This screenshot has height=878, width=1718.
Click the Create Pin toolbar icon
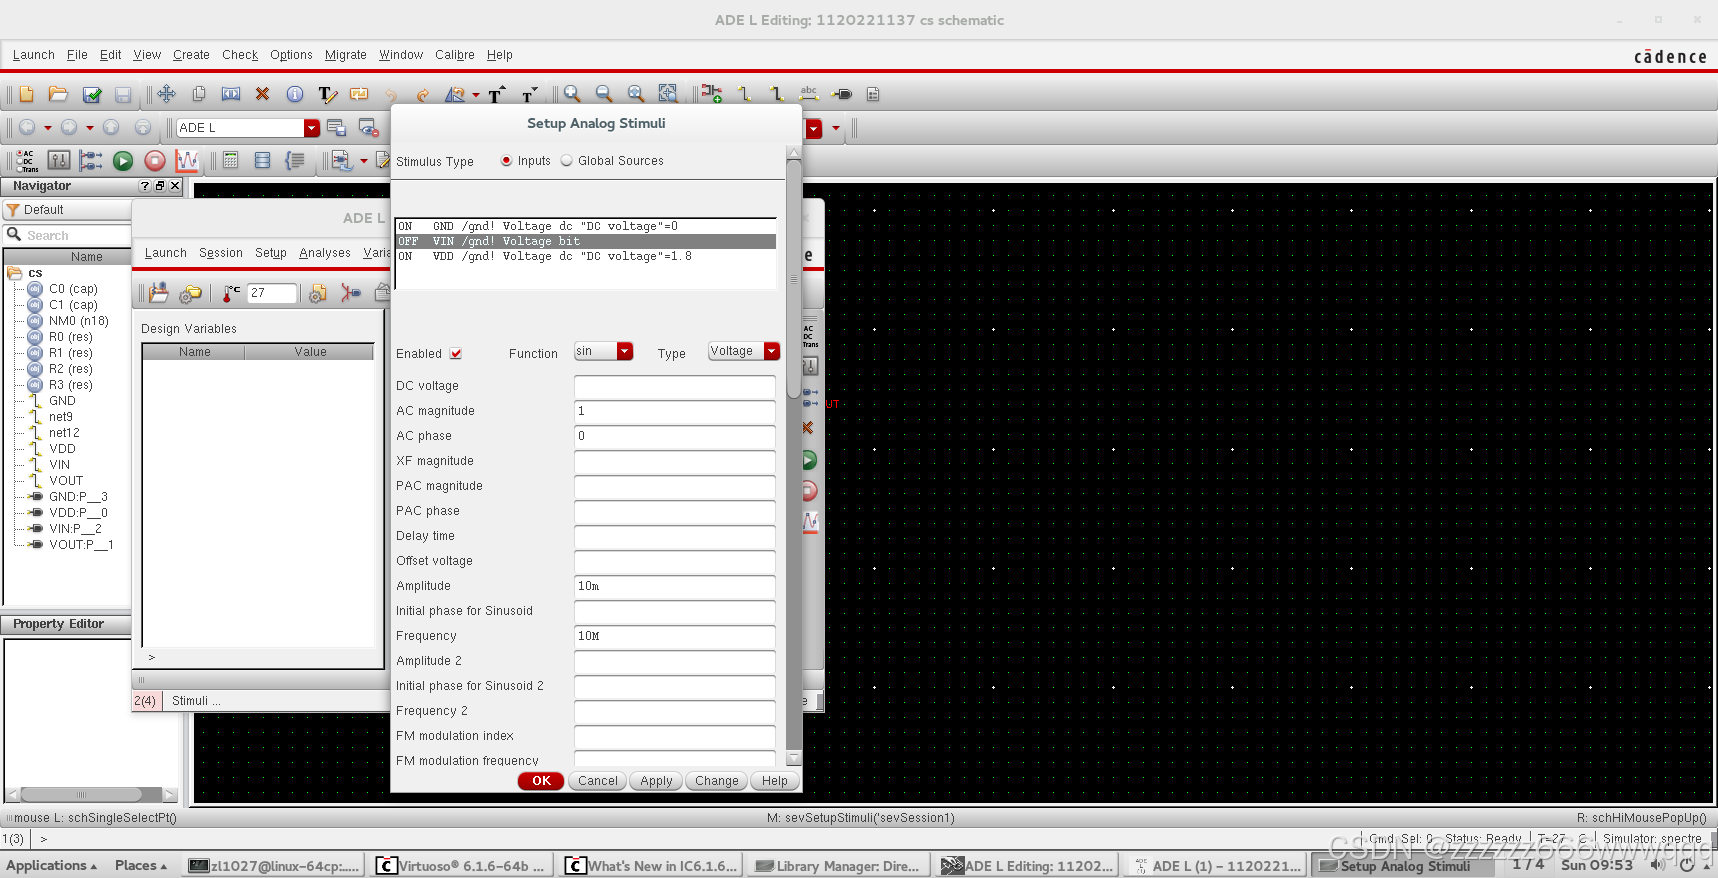point(842,94)
